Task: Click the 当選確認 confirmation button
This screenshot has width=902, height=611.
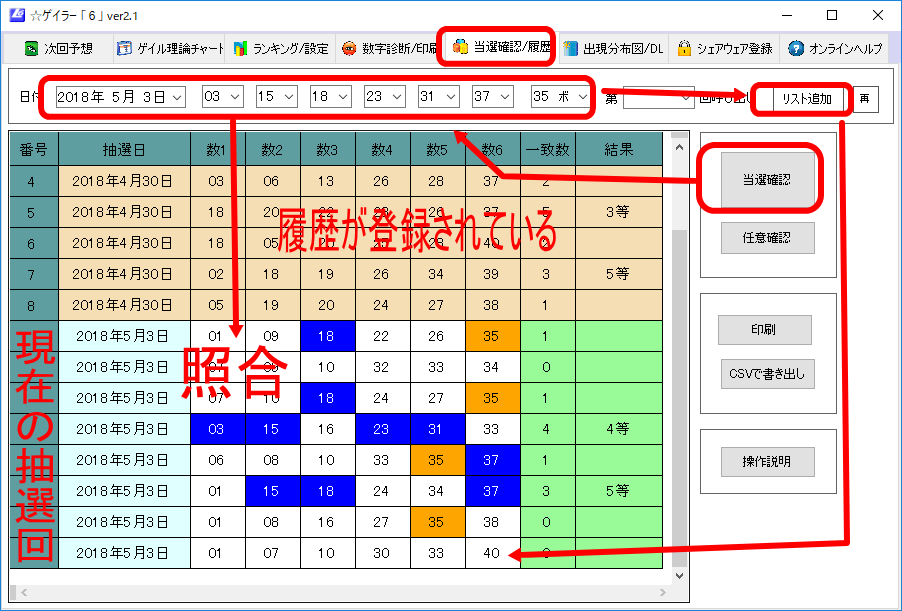Action: (x=765, y=177)
